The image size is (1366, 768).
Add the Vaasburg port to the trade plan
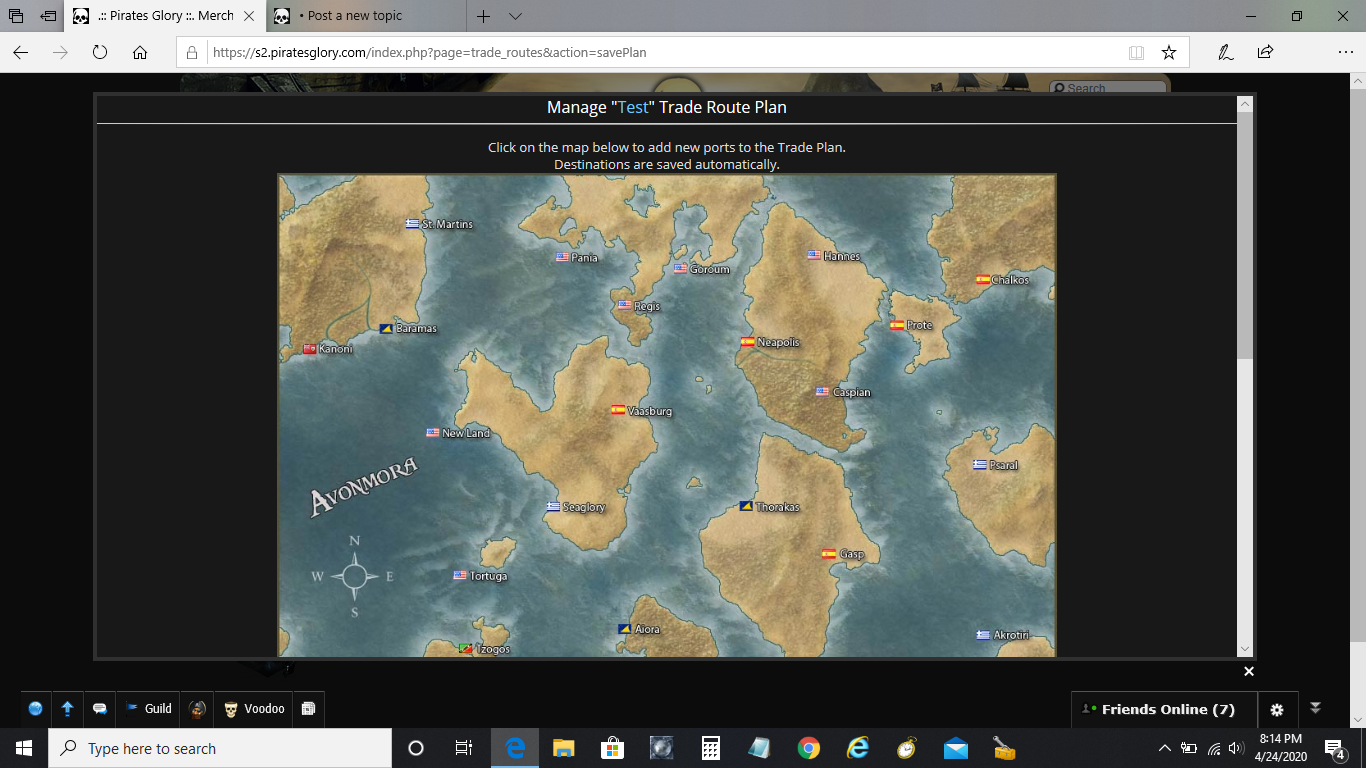(x=620, y=410)
